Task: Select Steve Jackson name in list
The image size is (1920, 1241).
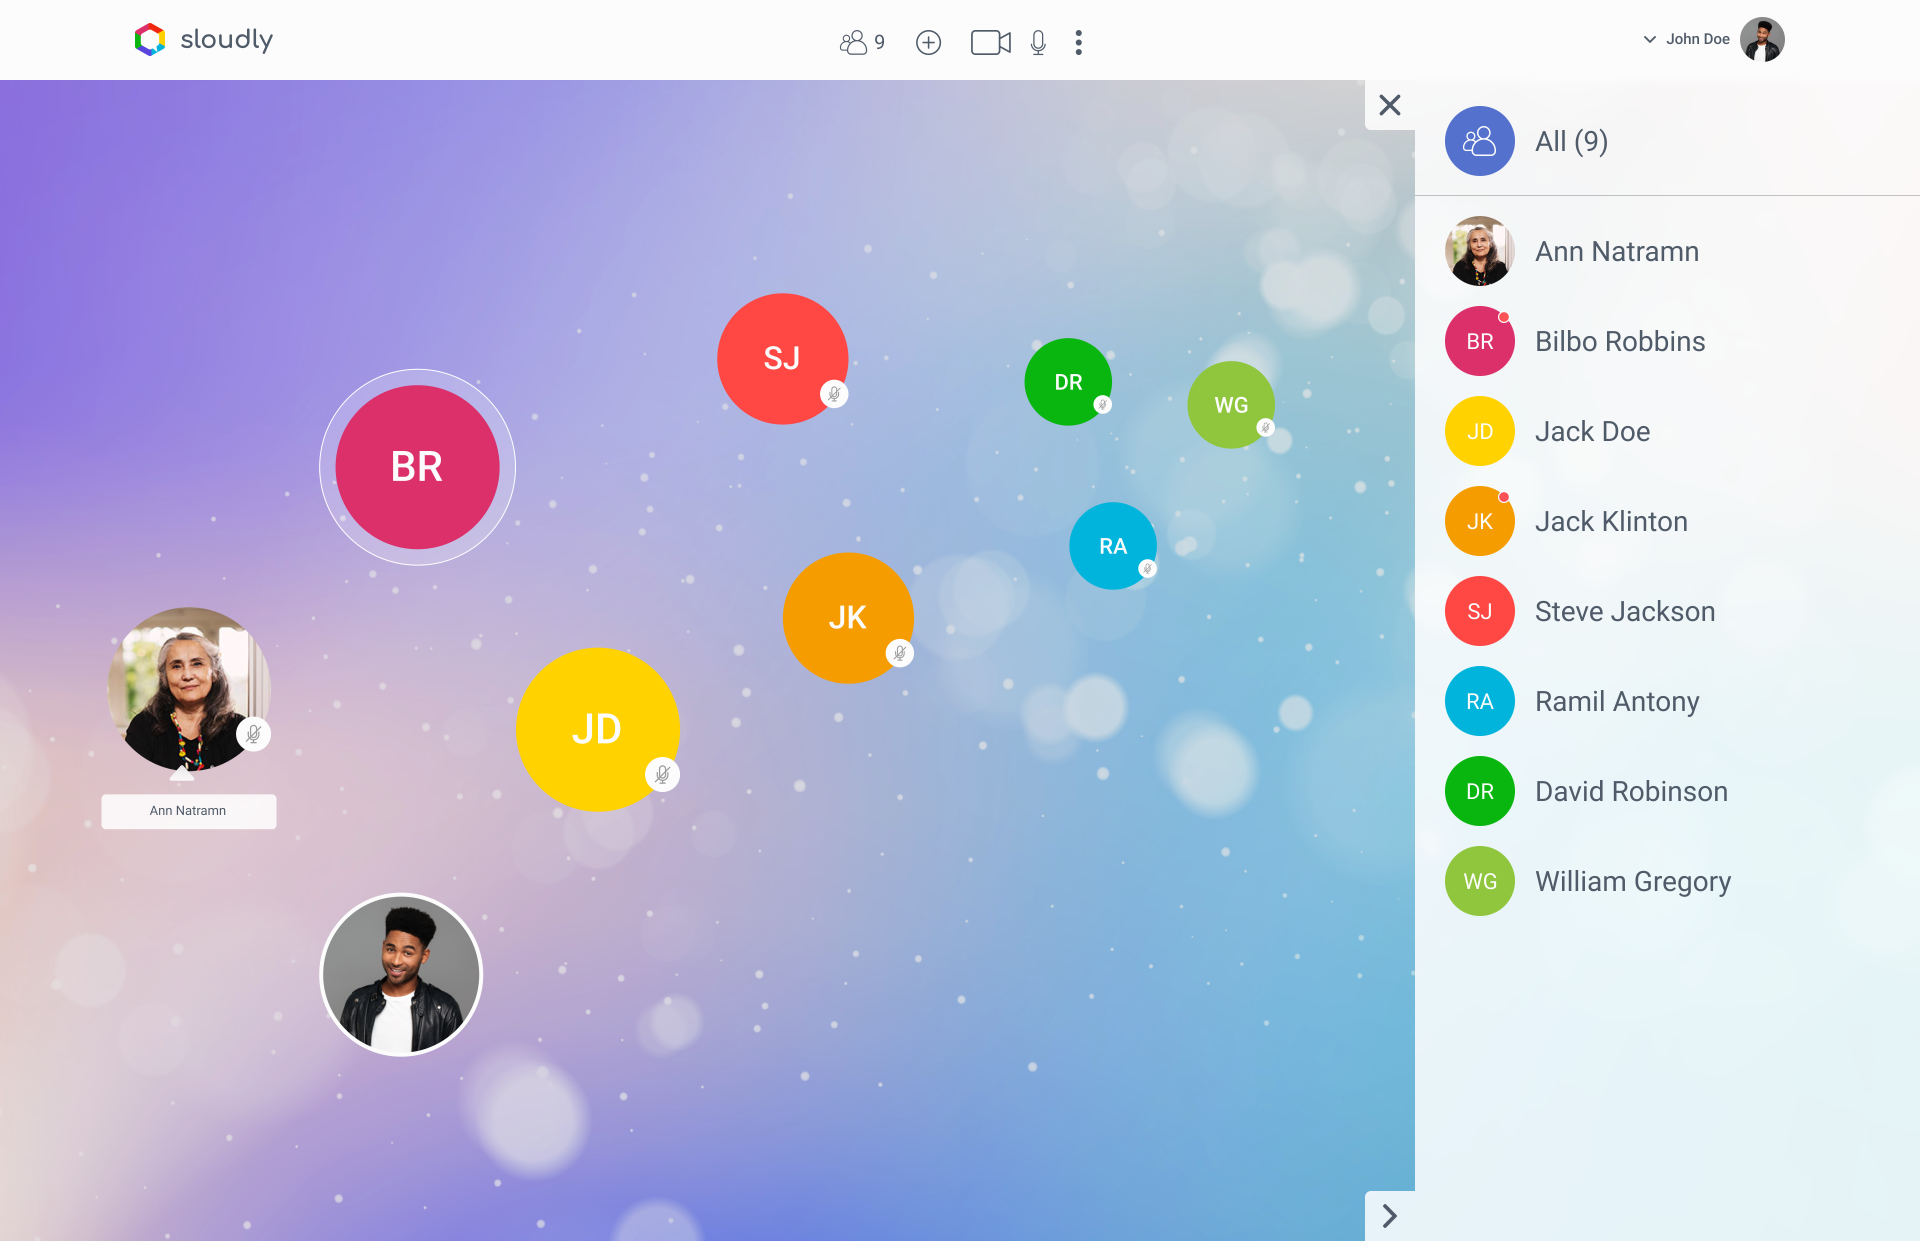Action: pos(1625,611)
